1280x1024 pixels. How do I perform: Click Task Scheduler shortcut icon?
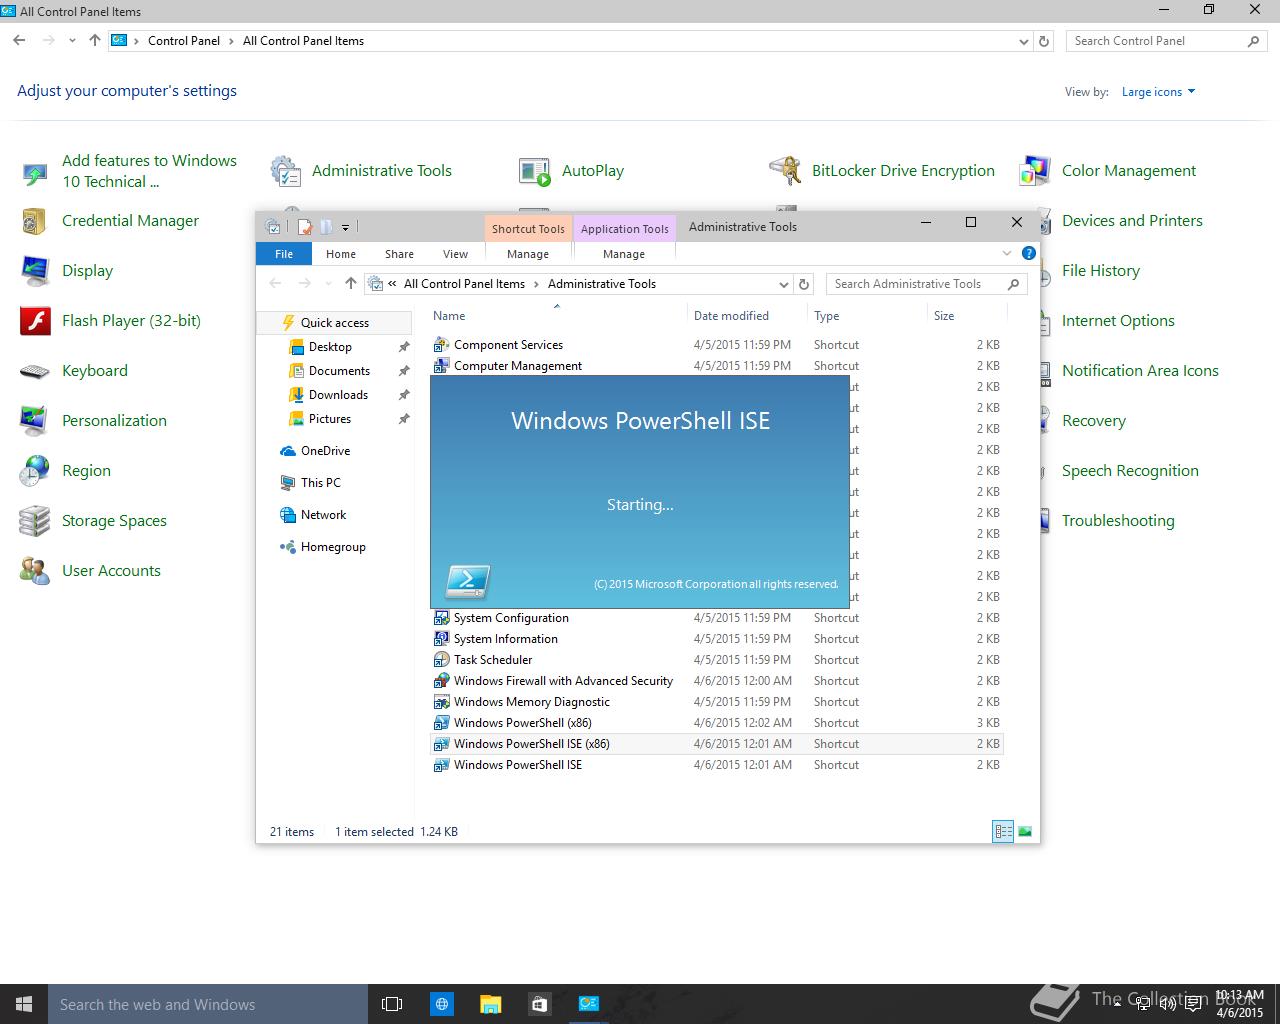[441, 660]
